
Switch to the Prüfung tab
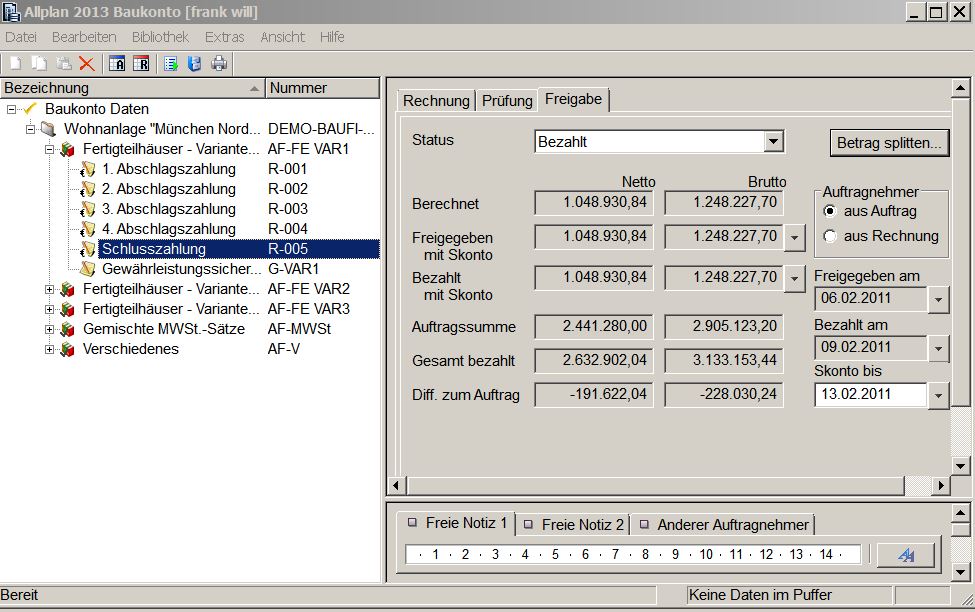507,100
